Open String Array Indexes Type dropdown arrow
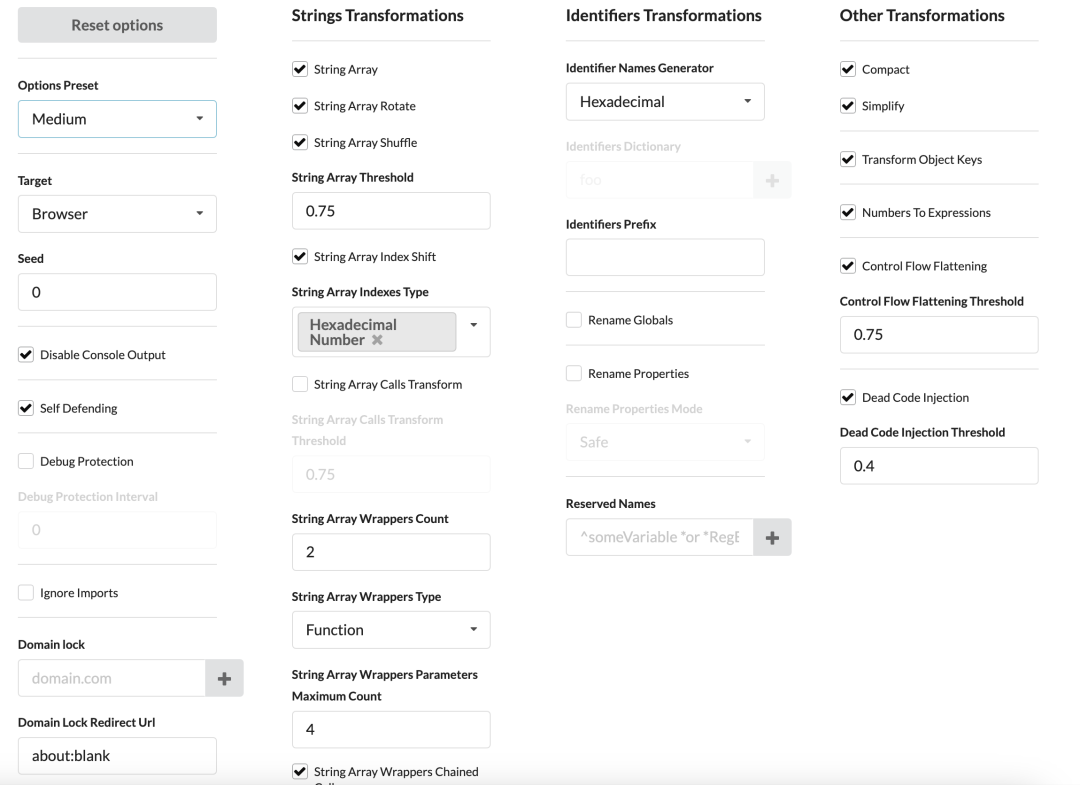Screen dimensions: 1080x785 point(474,325)
